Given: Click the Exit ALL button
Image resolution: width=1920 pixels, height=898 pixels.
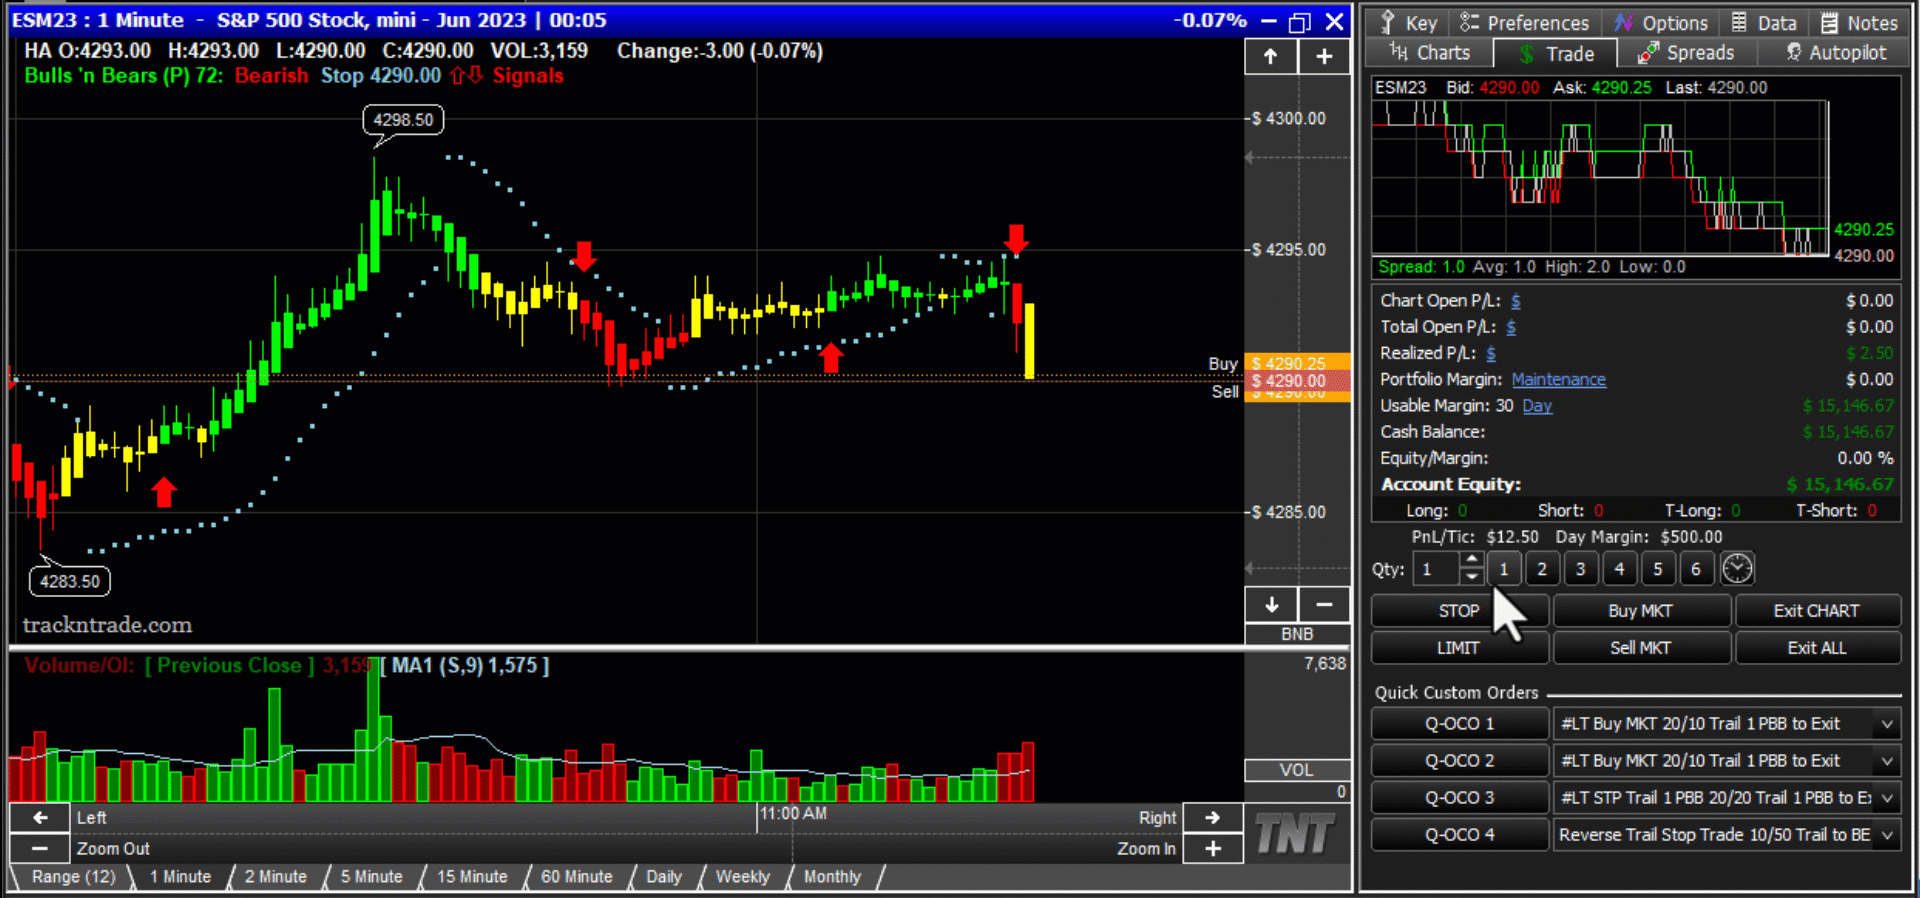Looking at the screenshot, I should [x=1817, y=648].
